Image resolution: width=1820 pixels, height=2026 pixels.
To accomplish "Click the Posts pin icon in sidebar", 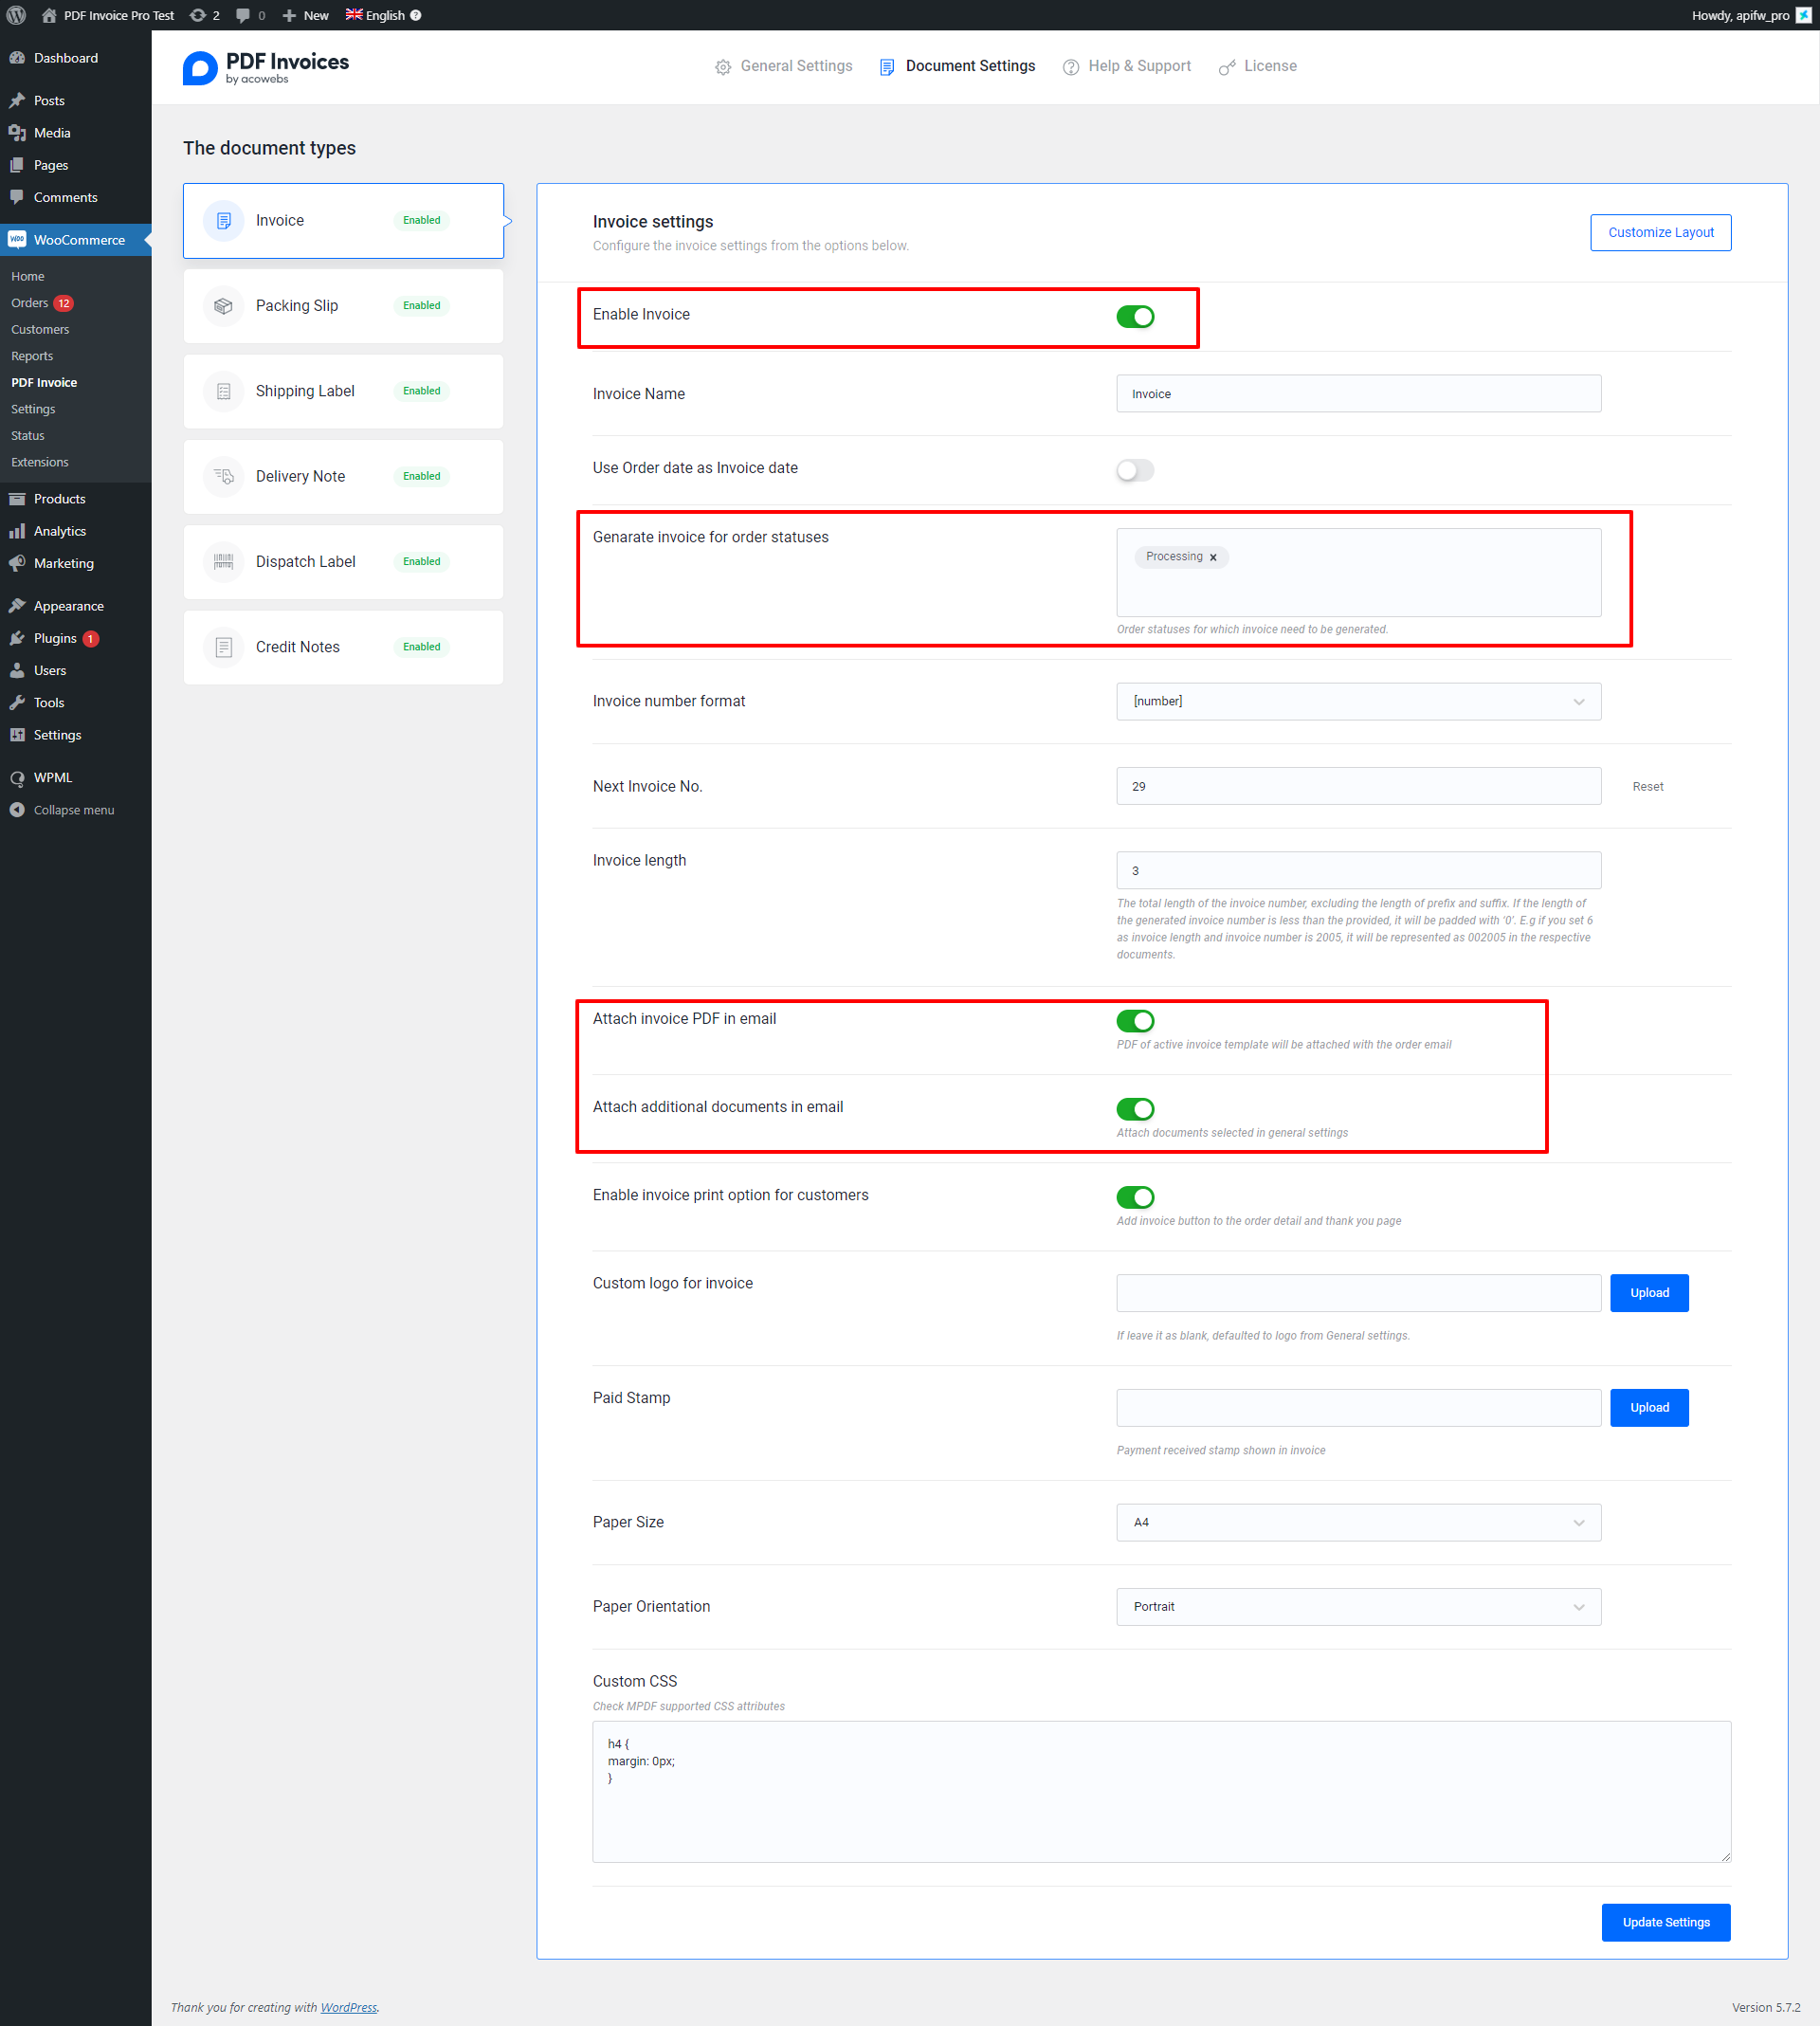I will [17, 101].
